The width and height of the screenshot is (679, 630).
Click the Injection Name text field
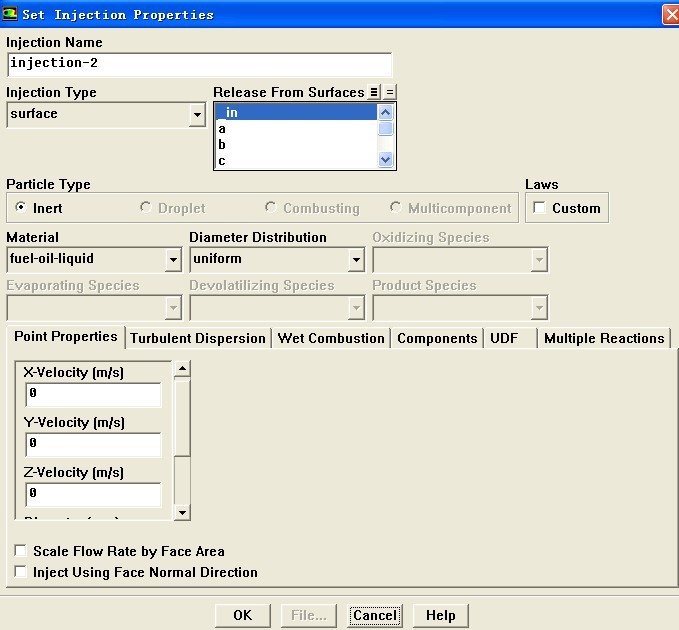pos(199,64)
